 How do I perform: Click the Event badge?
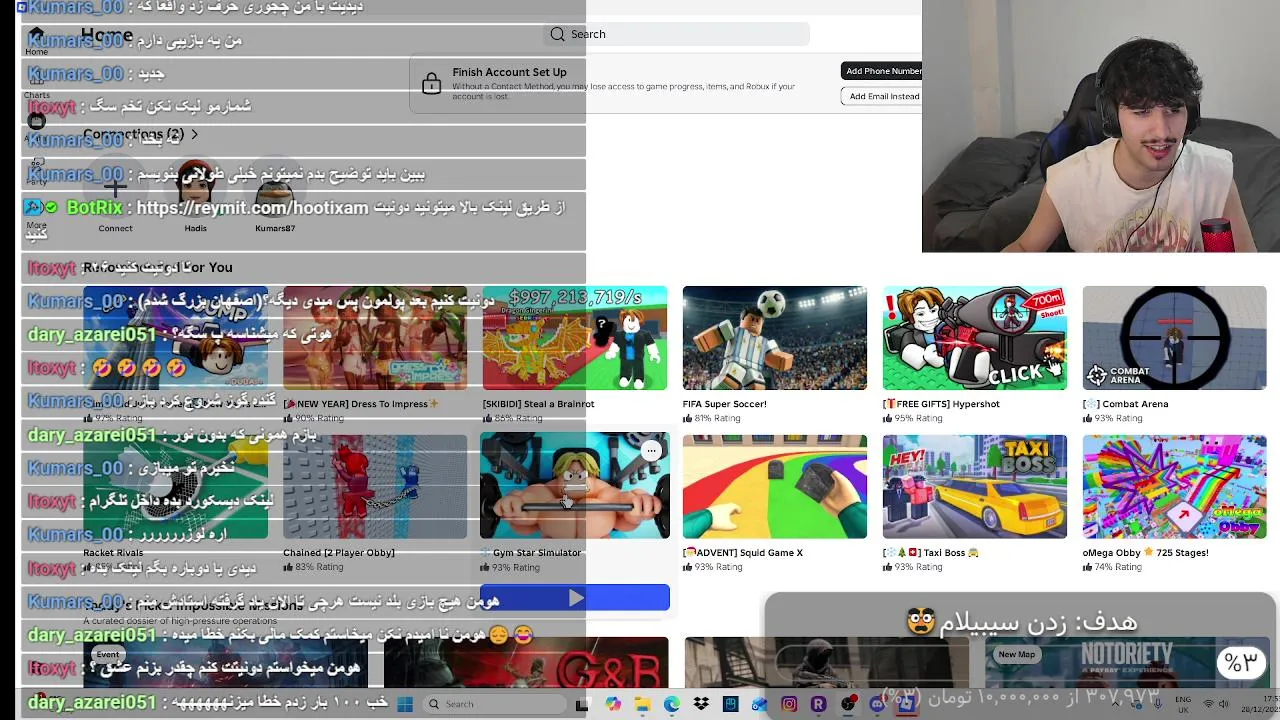108,654
